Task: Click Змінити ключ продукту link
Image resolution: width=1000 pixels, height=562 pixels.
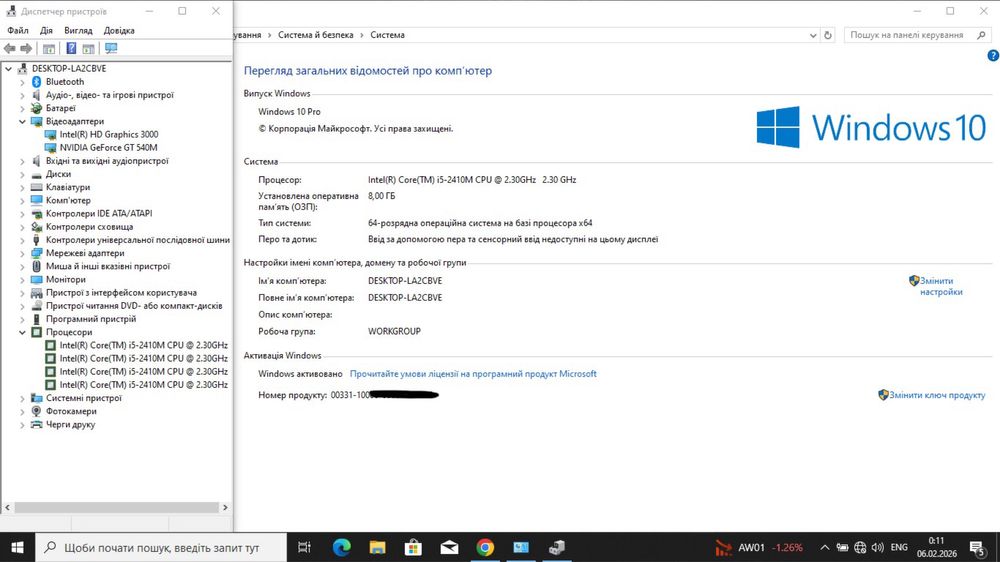Action: (937, 395)
